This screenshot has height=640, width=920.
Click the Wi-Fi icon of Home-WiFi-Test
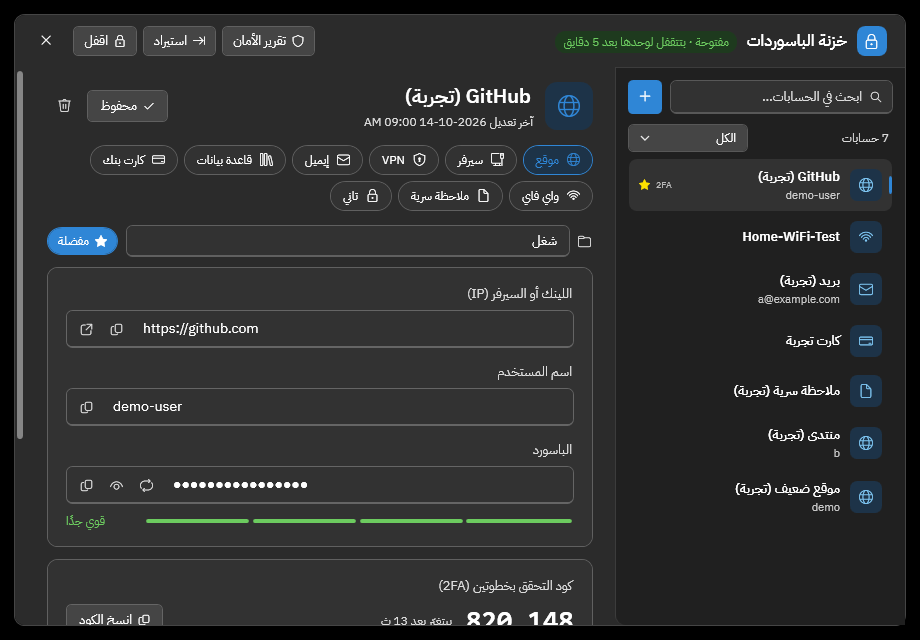click(x=865, y=237)
